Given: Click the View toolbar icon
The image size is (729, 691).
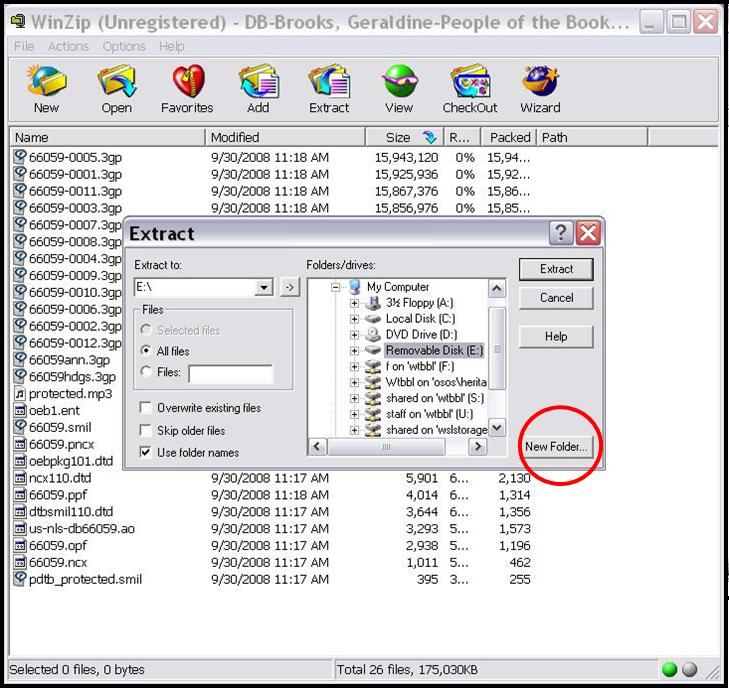Looking at the screenshot, I should 399,81.
